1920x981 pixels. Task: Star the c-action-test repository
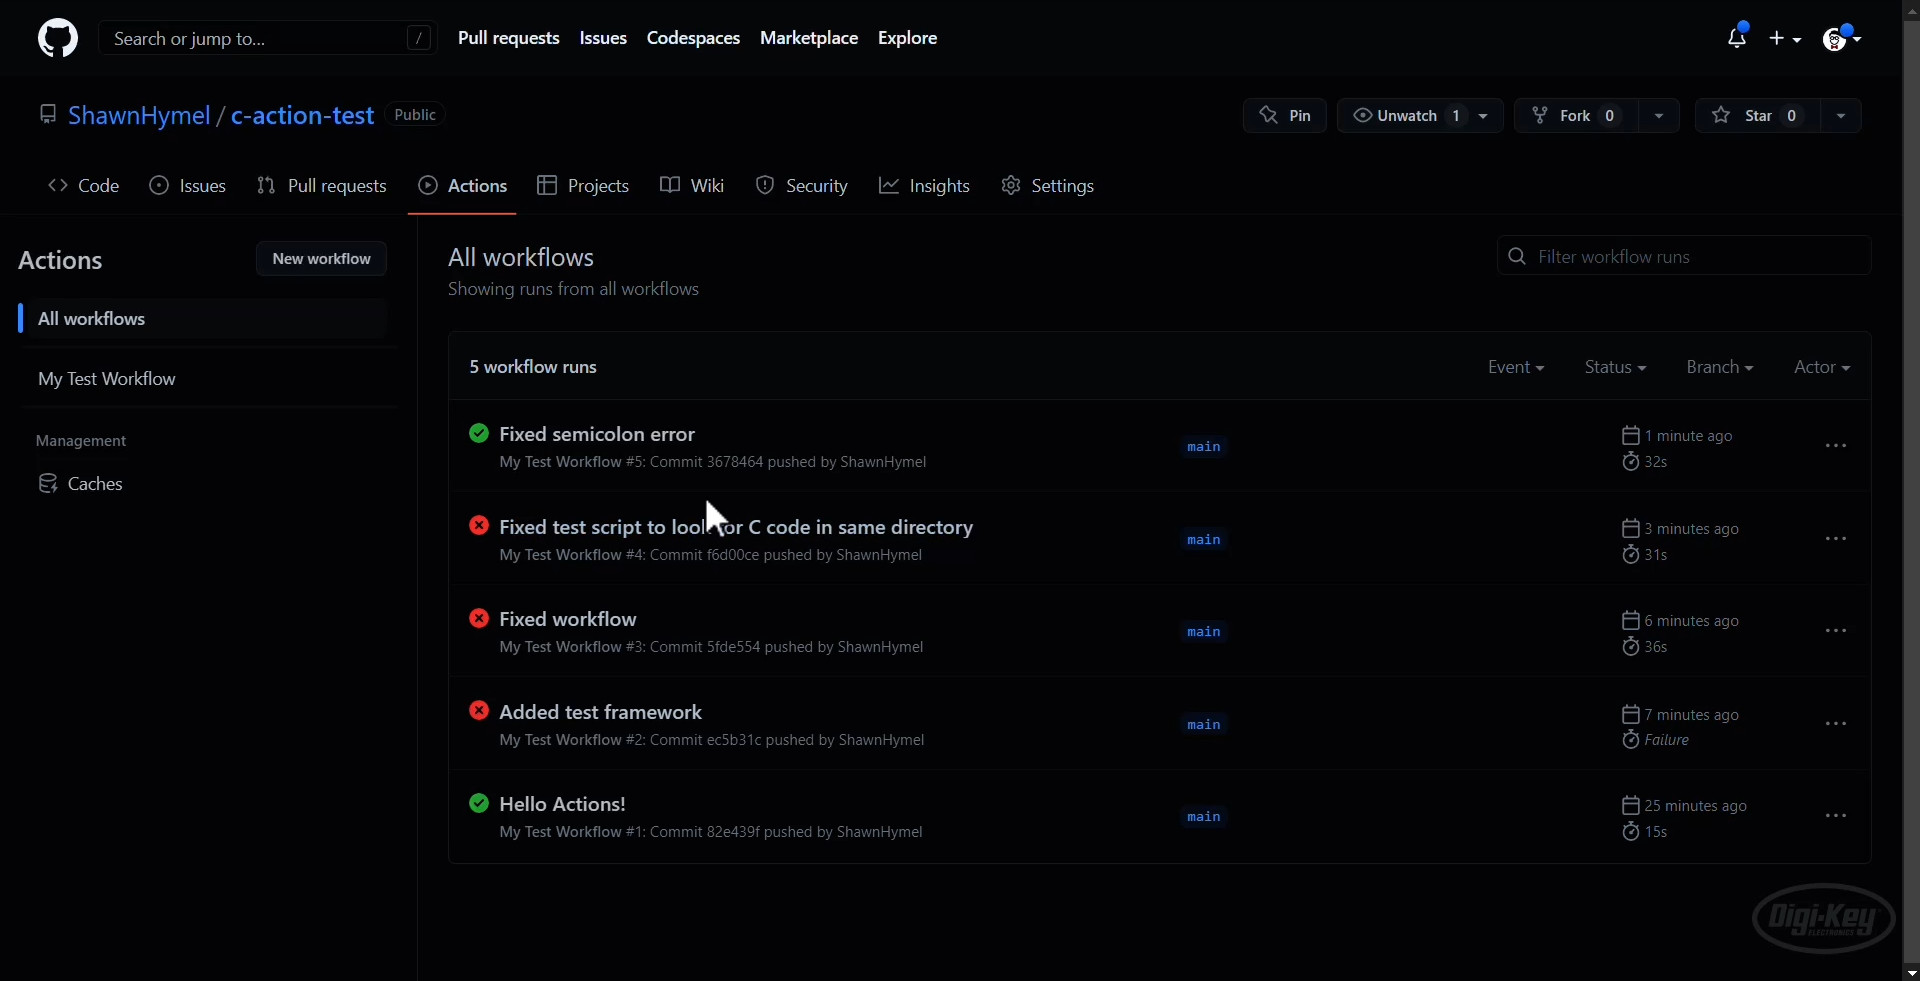[1758, 115]
